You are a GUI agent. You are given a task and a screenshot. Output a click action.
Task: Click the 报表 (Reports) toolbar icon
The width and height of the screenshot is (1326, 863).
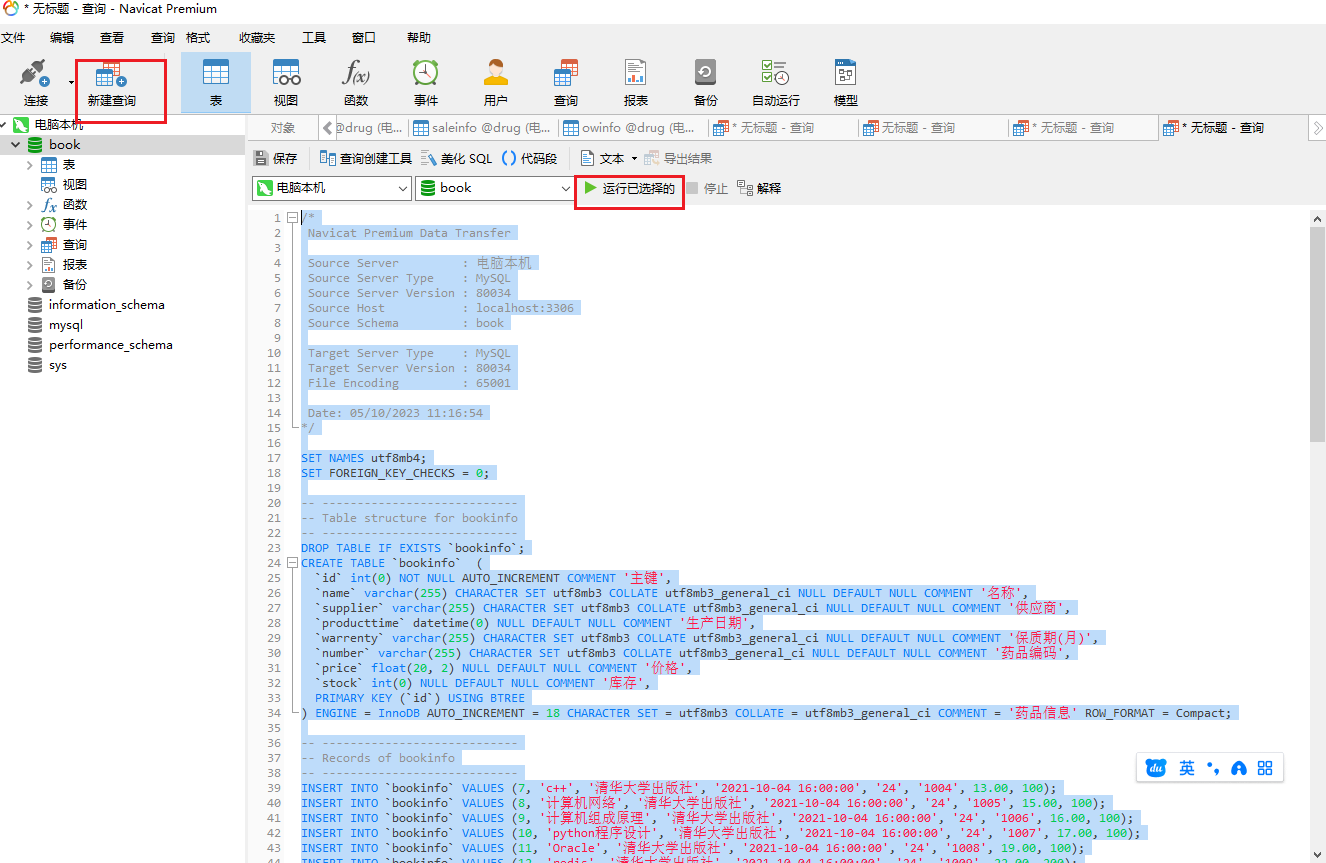pyautogui.click(x=635, y=82)
